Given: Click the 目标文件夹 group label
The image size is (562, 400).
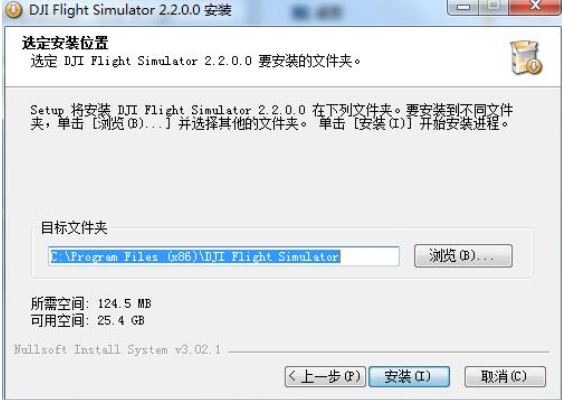Looking at the screenshot, I should pyautogui.click(x=74, y=228).
